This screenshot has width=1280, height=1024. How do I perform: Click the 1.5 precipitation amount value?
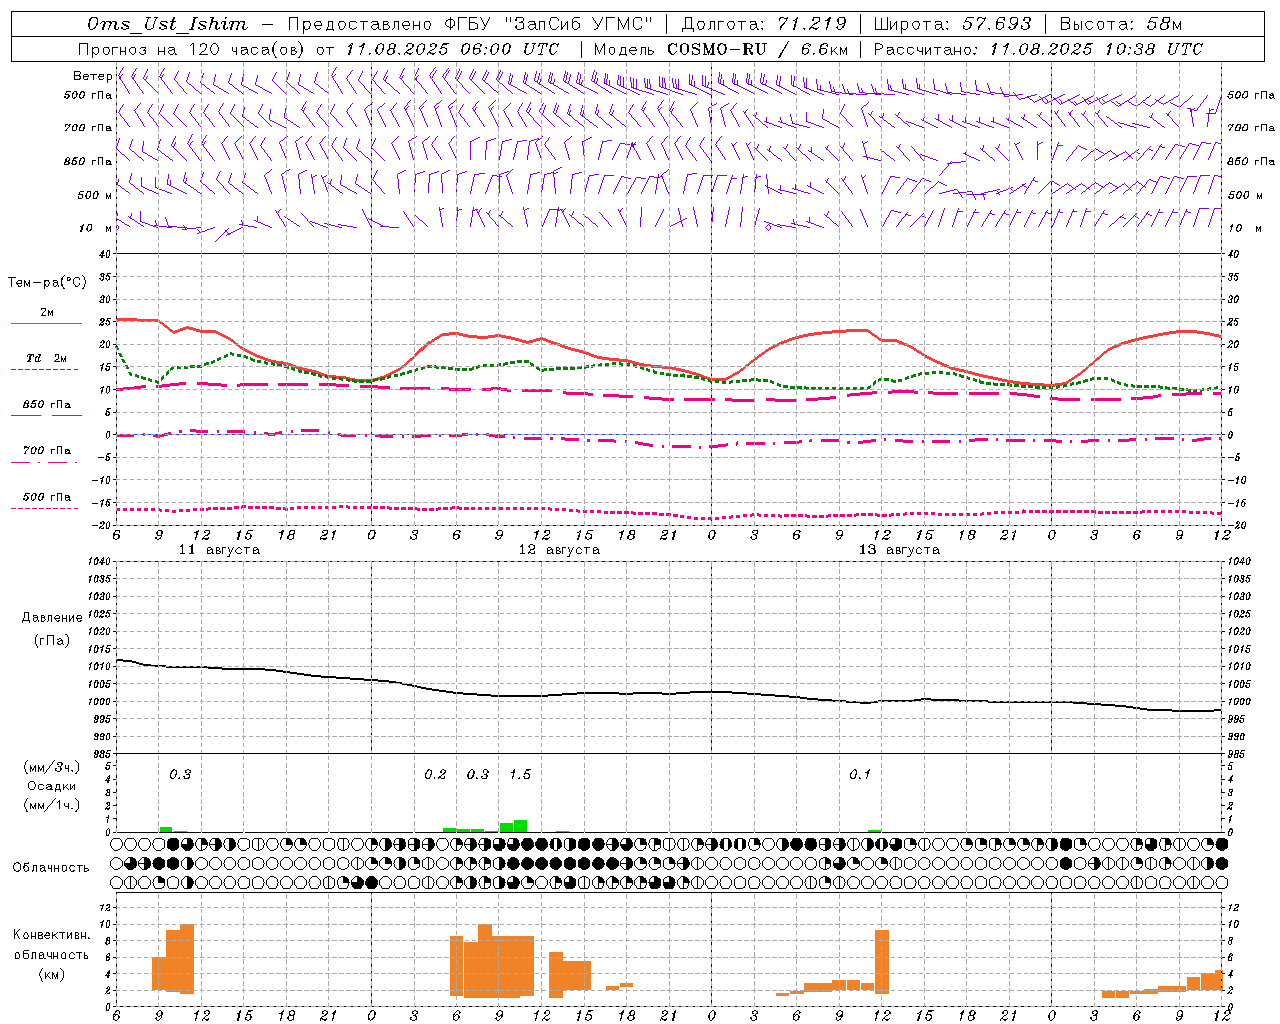(520, 774)
